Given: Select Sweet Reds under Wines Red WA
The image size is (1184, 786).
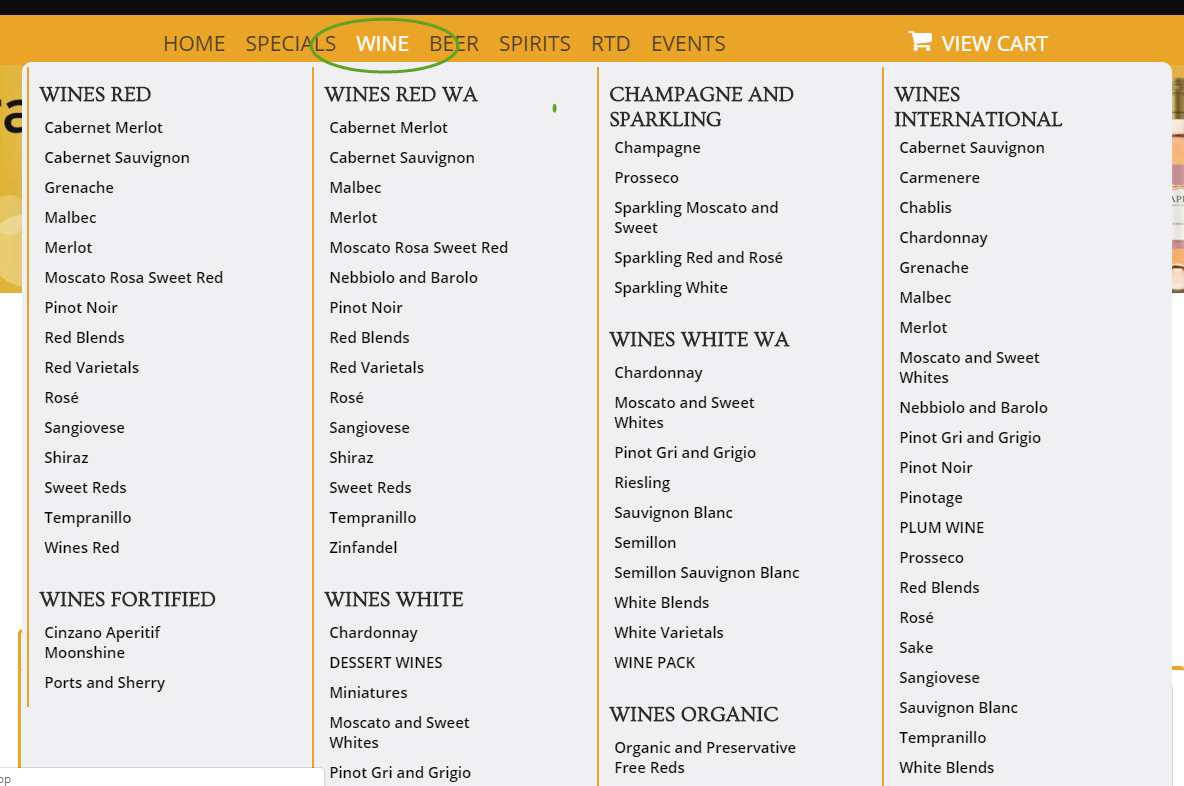Looking at the screenshot, I should point(370,488).
